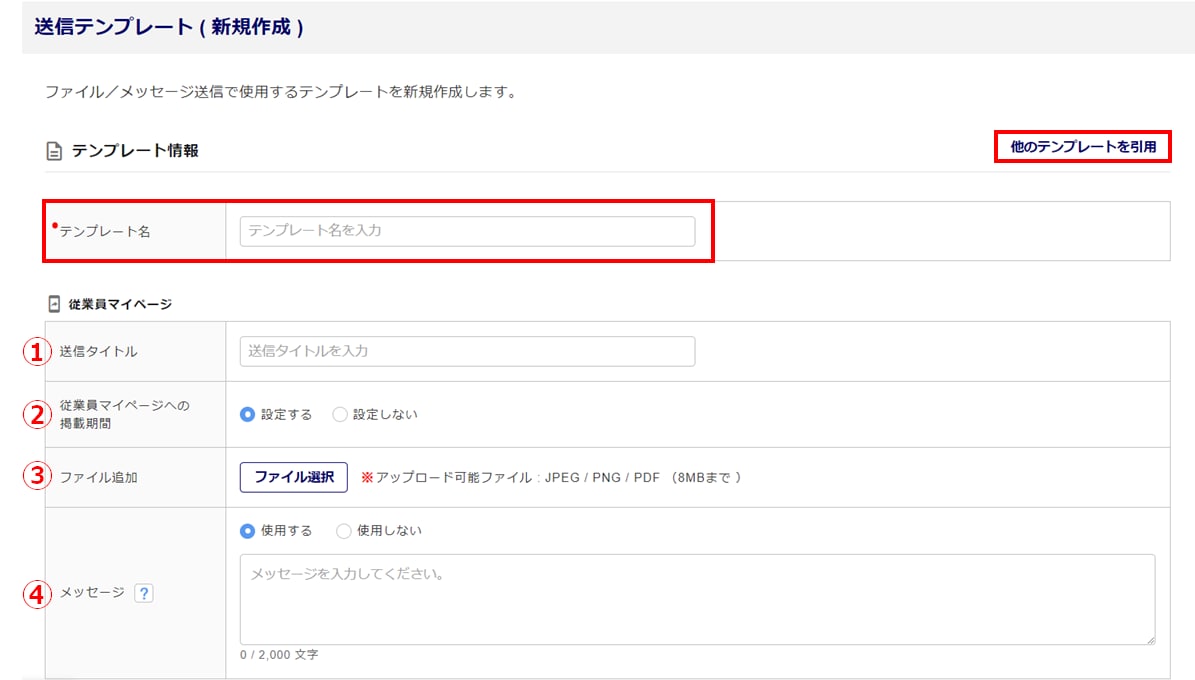Click the red circled number 3 marker
The image size is (1195, 680).
click(x=37, y=477)
